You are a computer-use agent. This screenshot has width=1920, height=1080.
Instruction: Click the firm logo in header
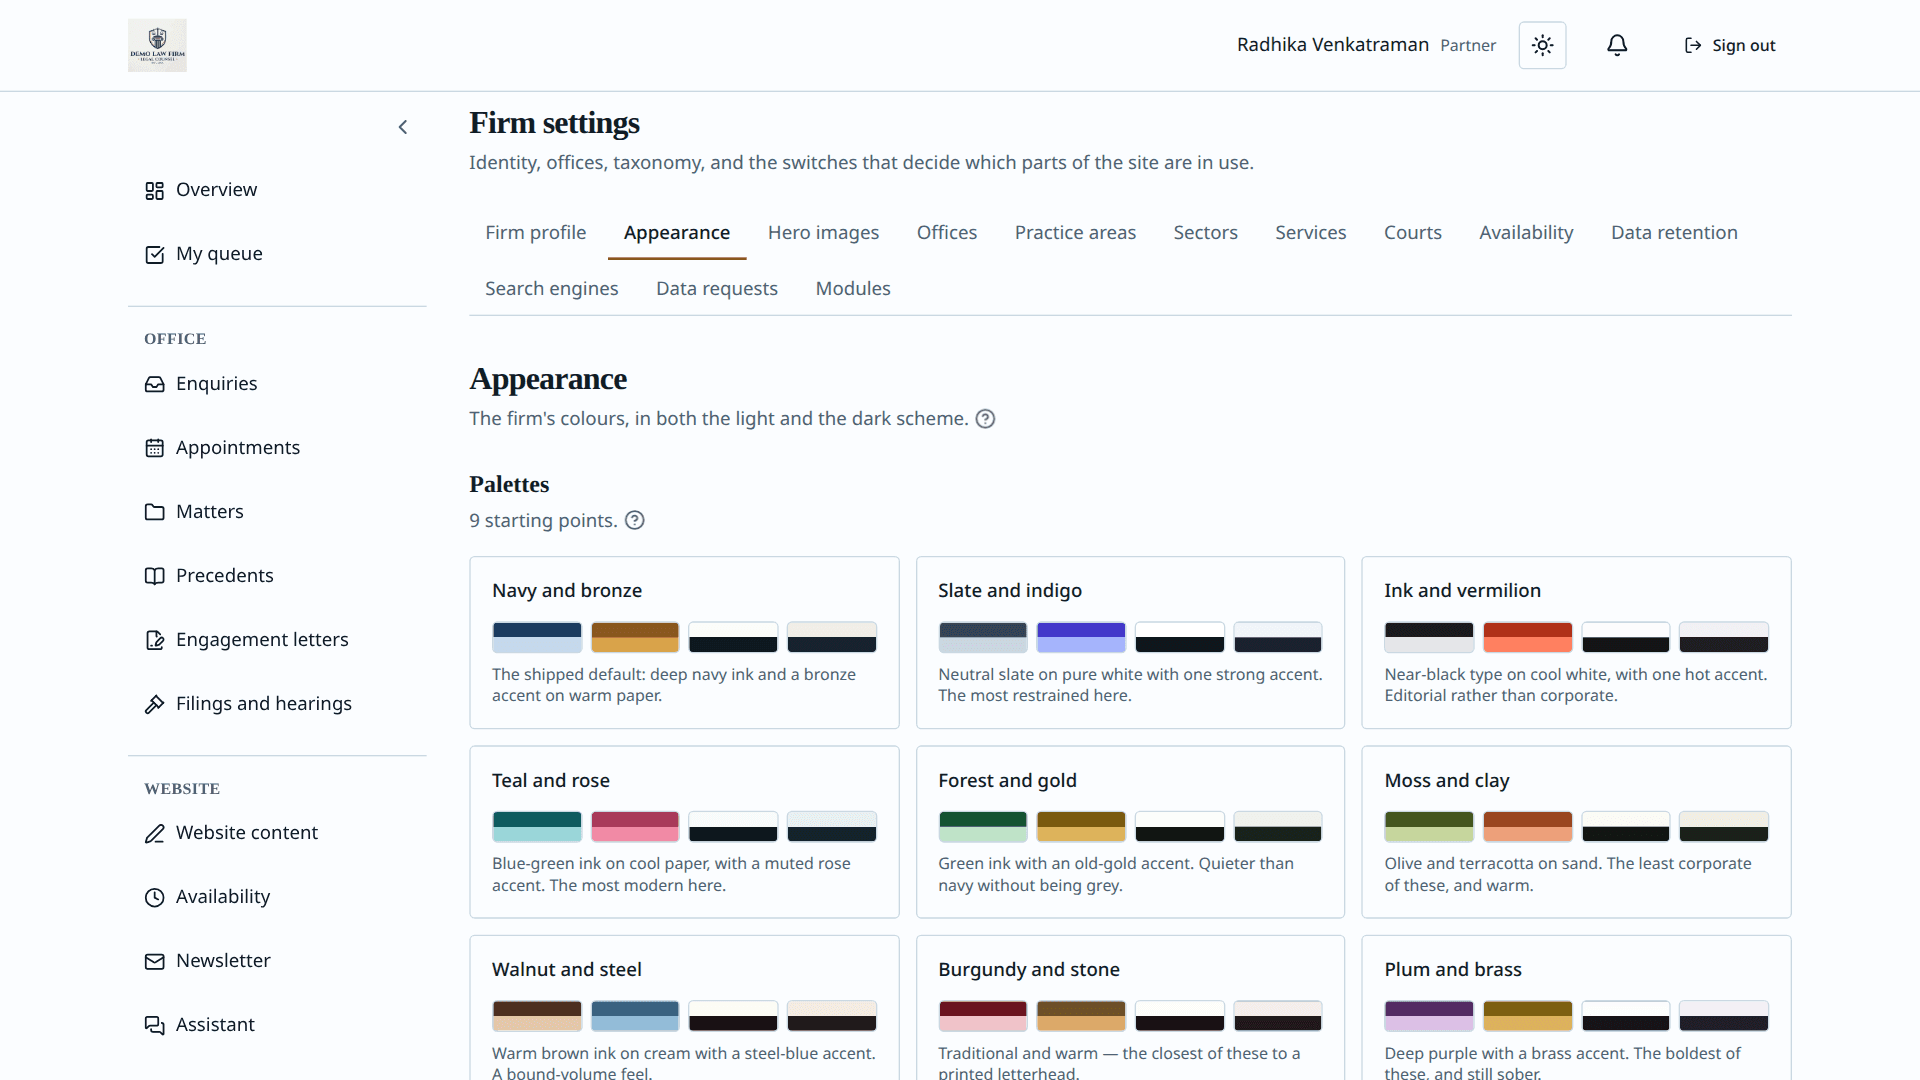tap(157, 45)
